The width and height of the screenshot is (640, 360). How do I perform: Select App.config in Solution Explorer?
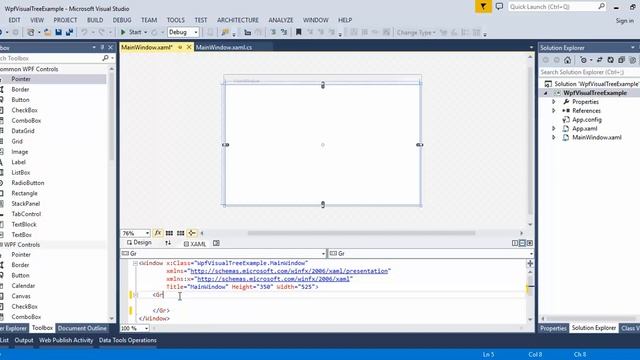coord(587,120)
